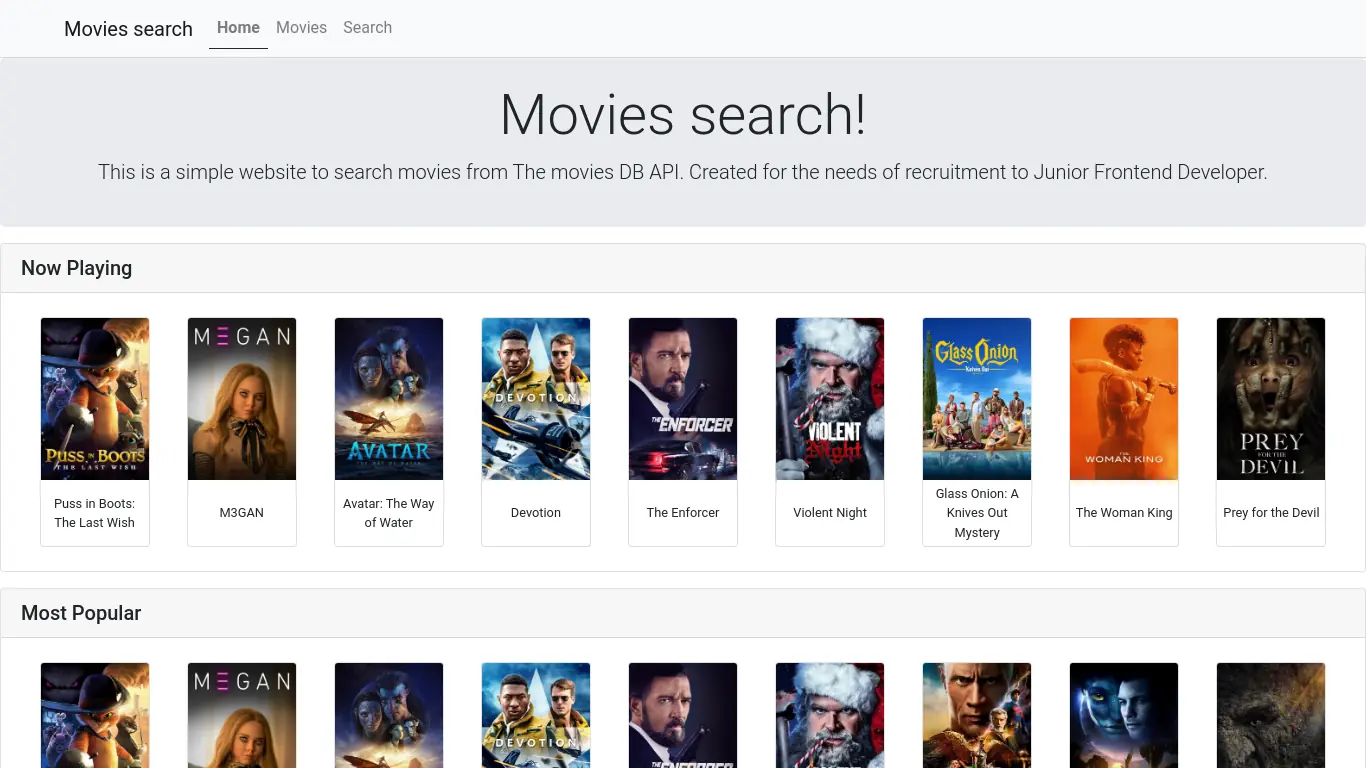The width and height of the screenshot is (1366, 768).
Task: Open seventh poster in Most Popular row
Action: [x=977, y=716]
